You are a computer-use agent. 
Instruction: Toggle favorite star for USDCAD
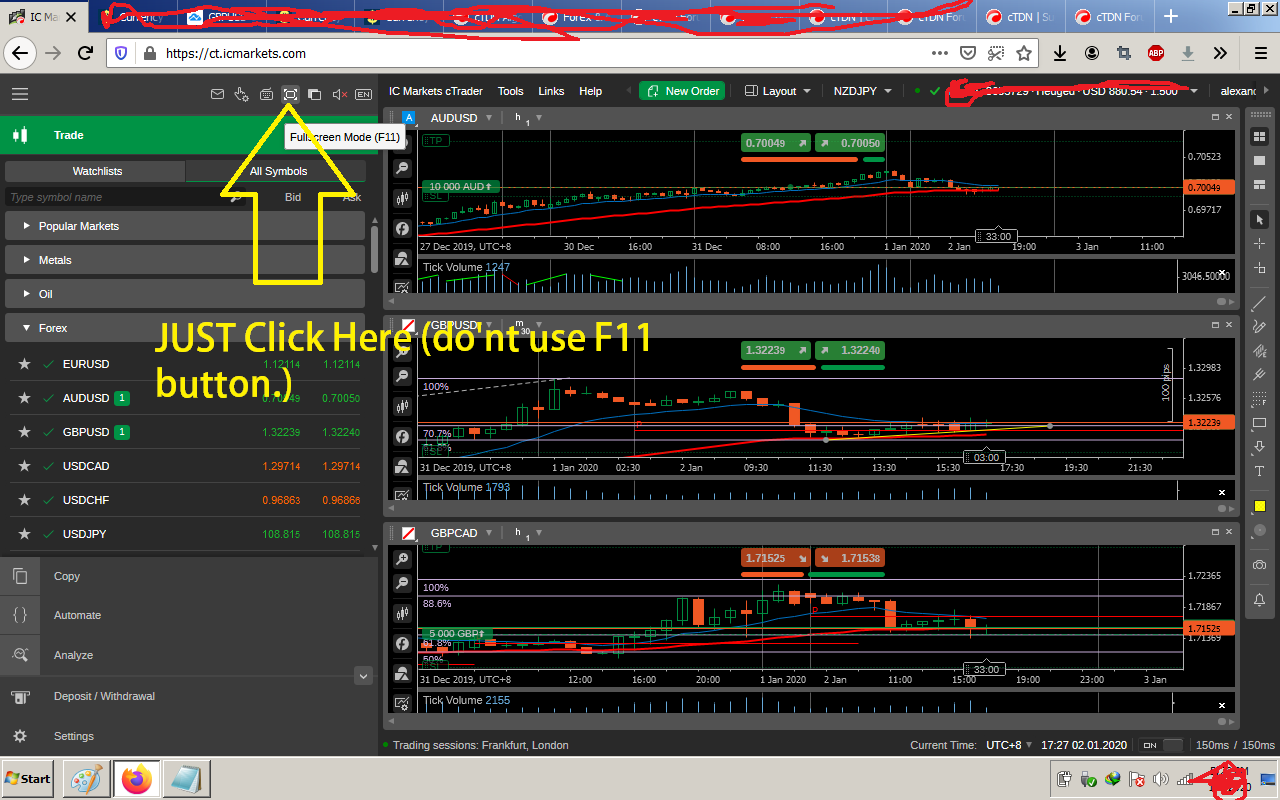[x=24, y=466]
